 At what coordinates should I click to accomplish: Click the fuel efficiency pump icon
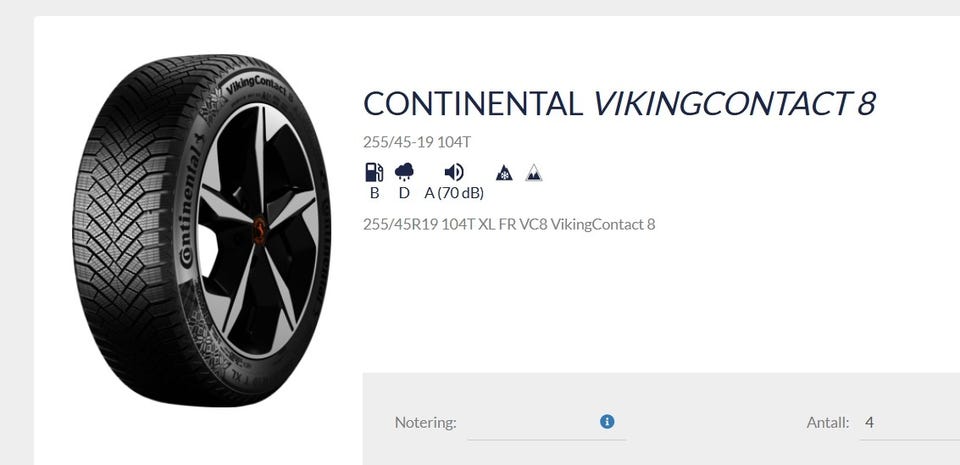click(x=374, y=173)
